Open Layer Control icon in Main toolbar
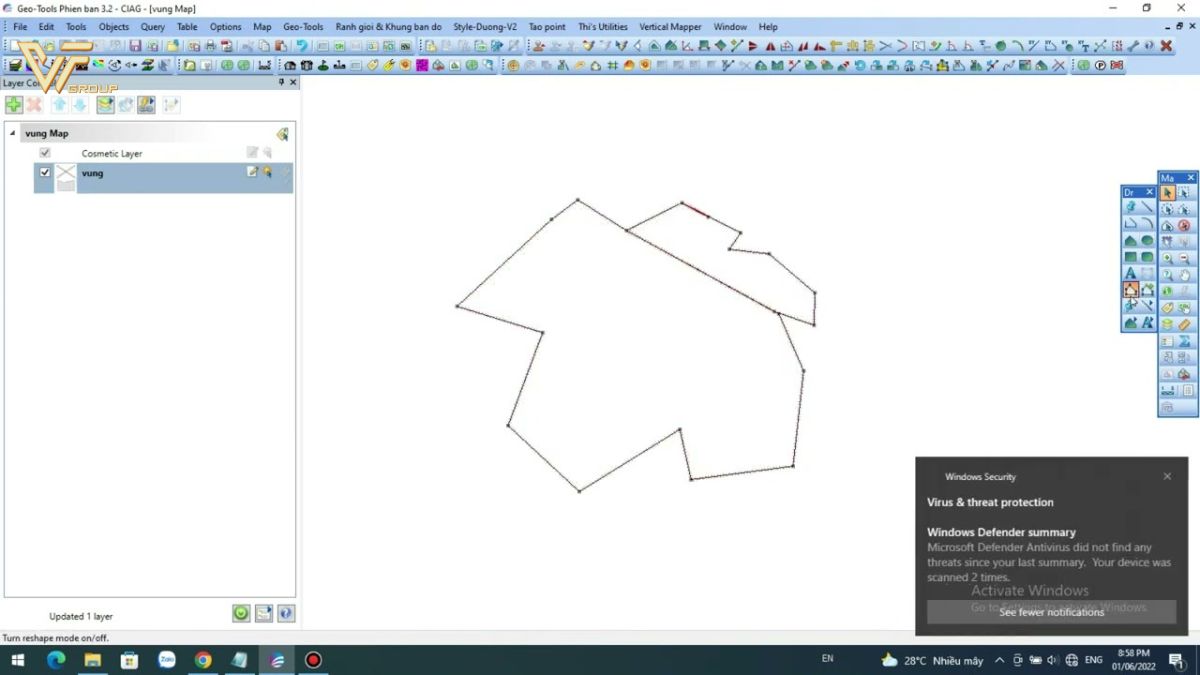 1167,324
